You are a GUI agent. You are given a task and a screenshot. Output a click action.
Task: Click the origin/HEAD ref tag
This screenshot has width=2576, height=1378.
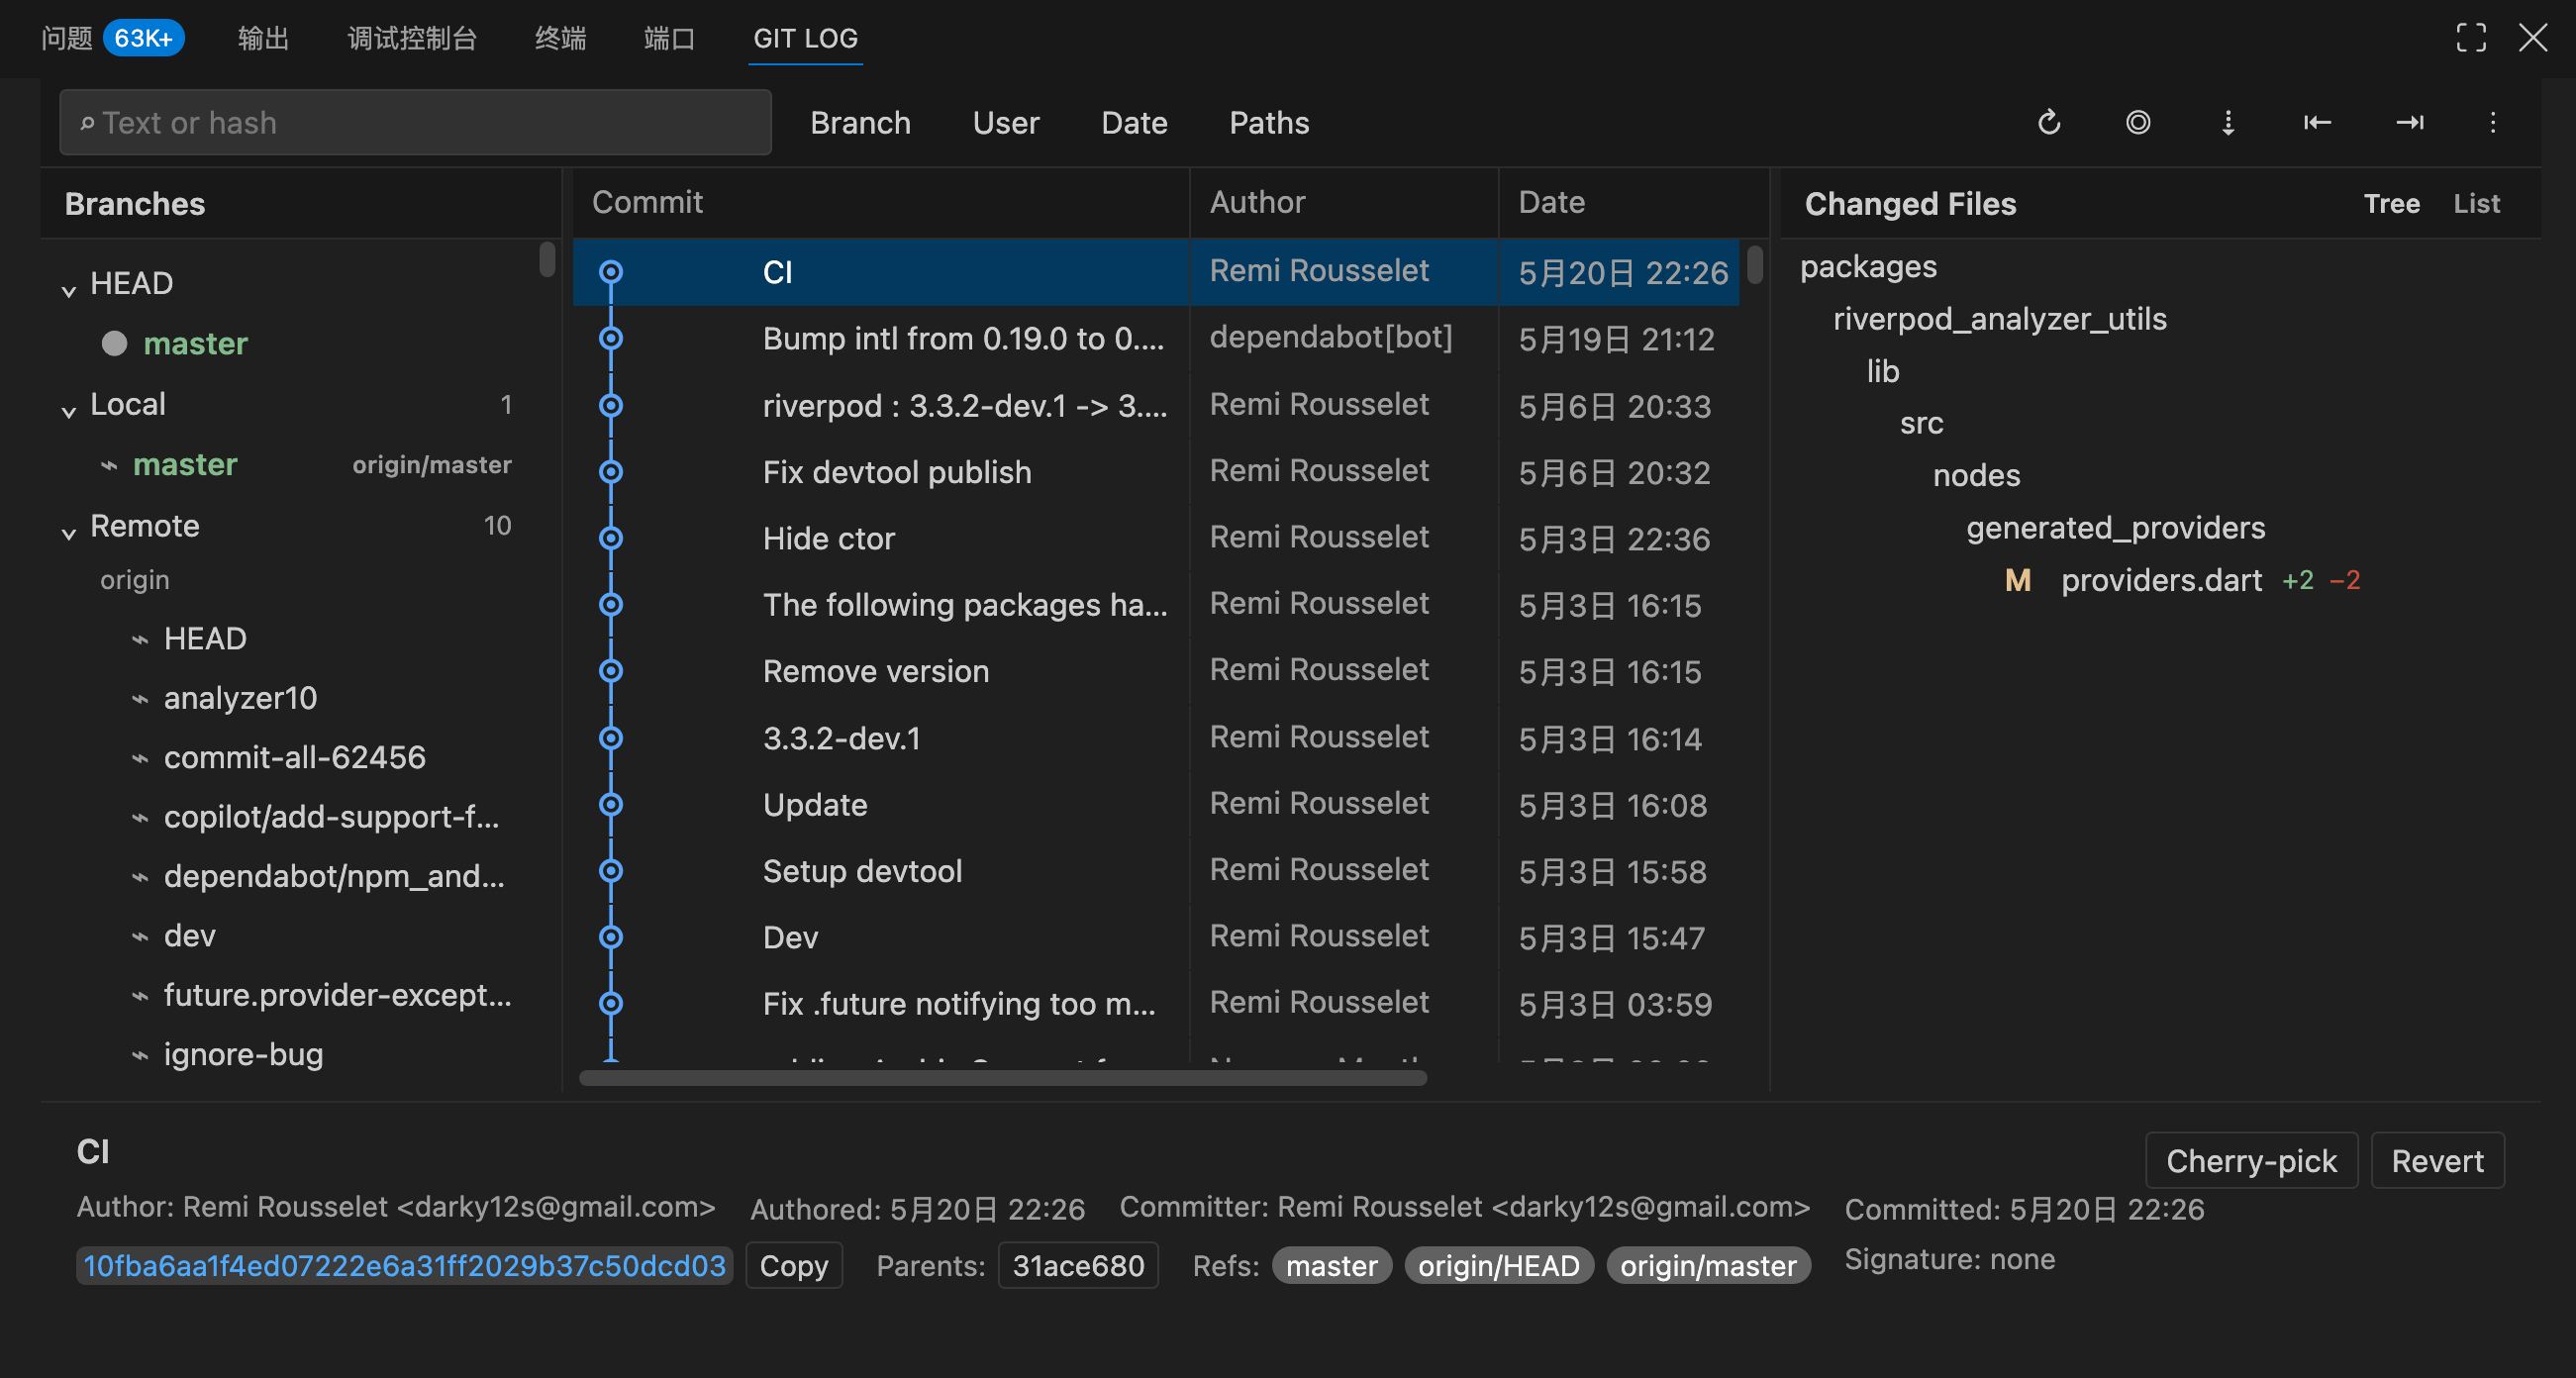tap(1498, 1265)
